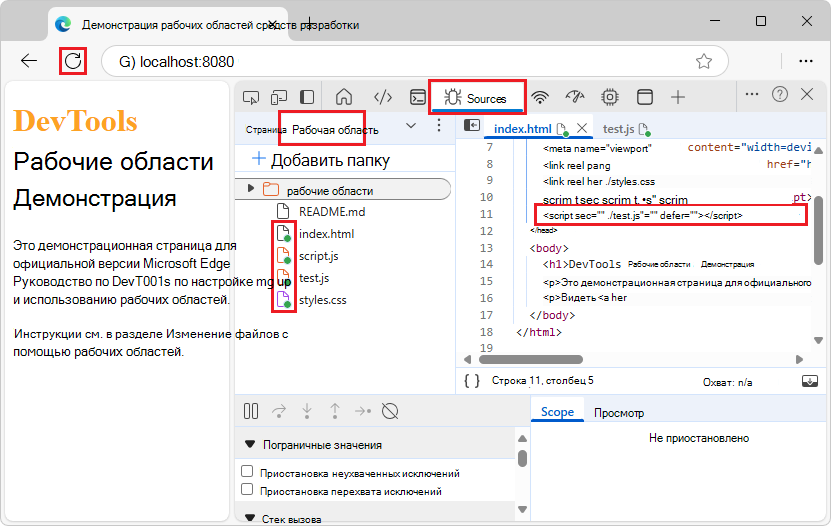
Task: Open the Elements tool icon
Action: point(383,97)
